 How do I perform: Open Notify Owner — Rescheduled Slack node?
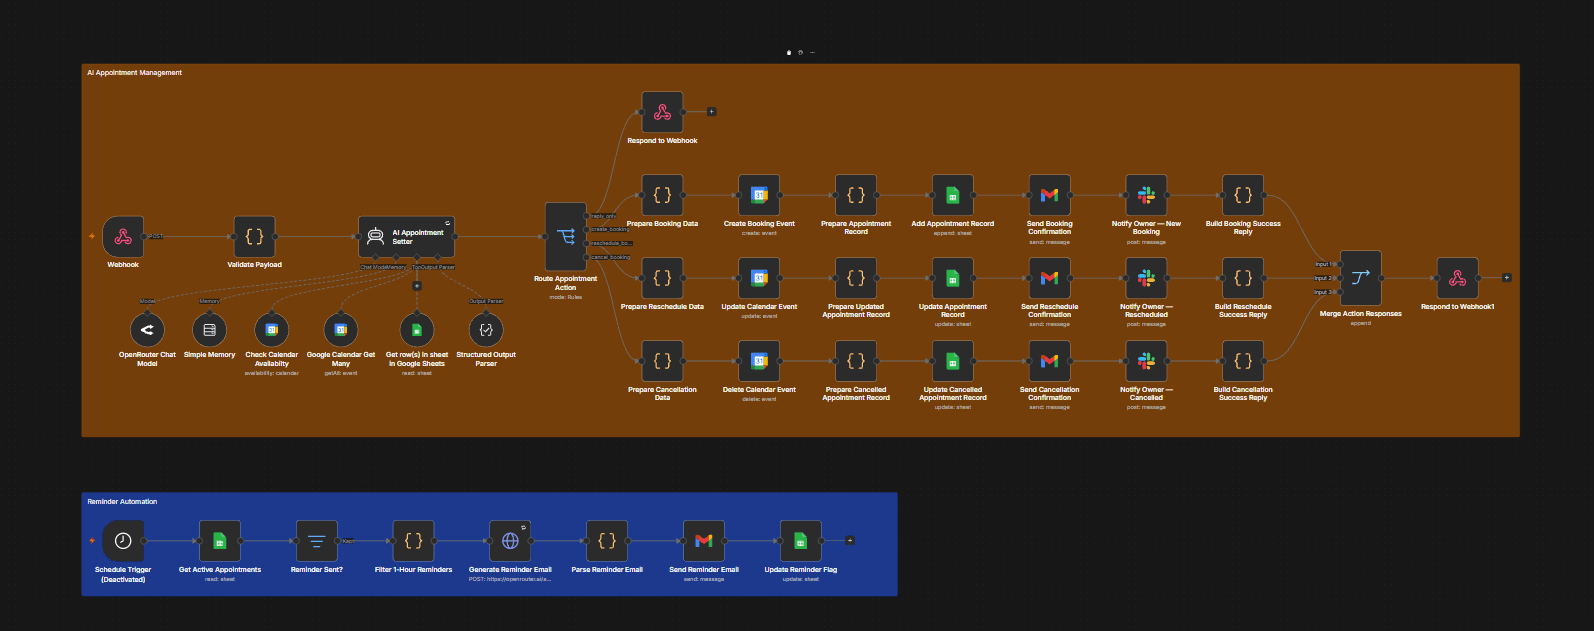pyautogui.click(x=1146, y=279)
